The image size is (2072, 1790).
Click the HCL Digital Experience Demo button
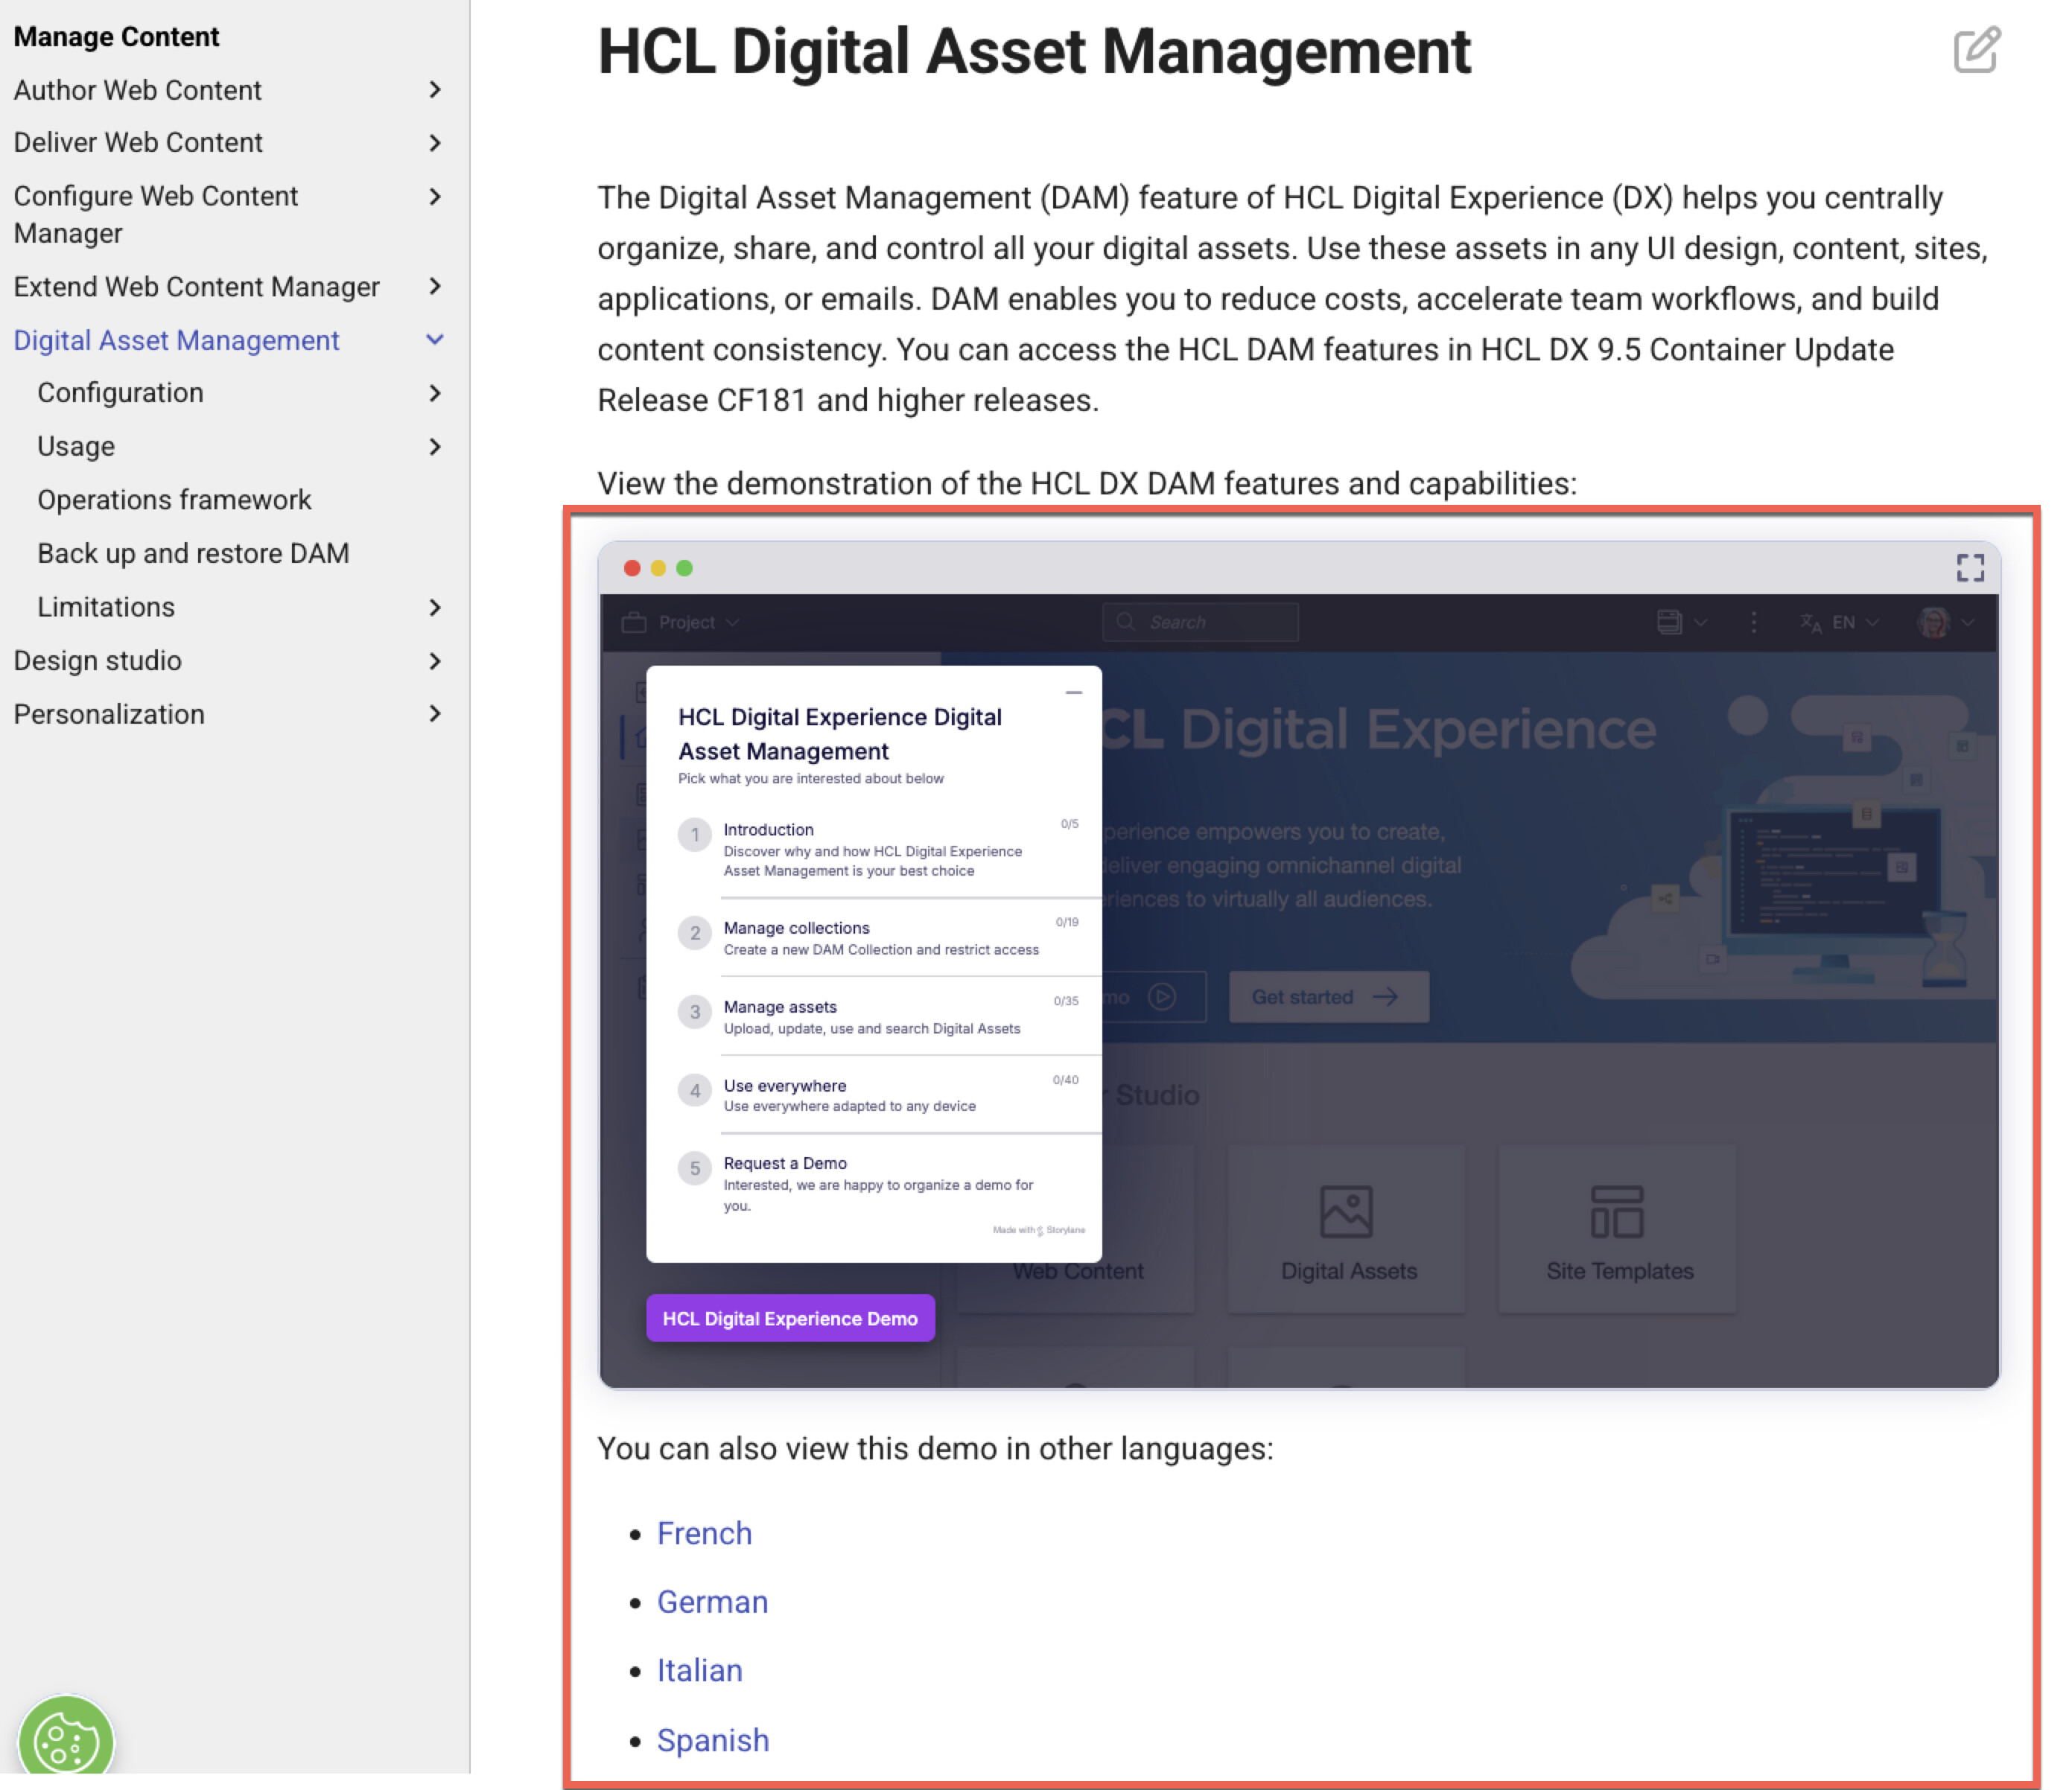click(790, 1319)
